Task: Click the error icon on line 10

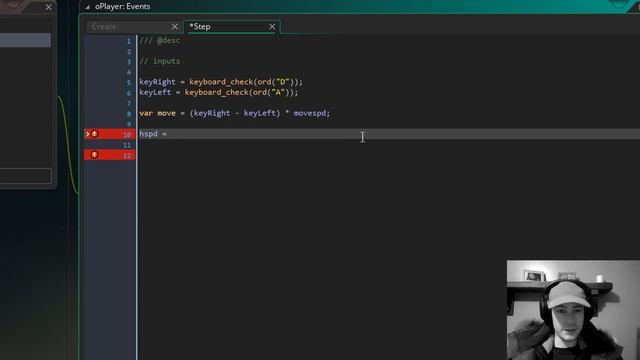Action: 94,134
